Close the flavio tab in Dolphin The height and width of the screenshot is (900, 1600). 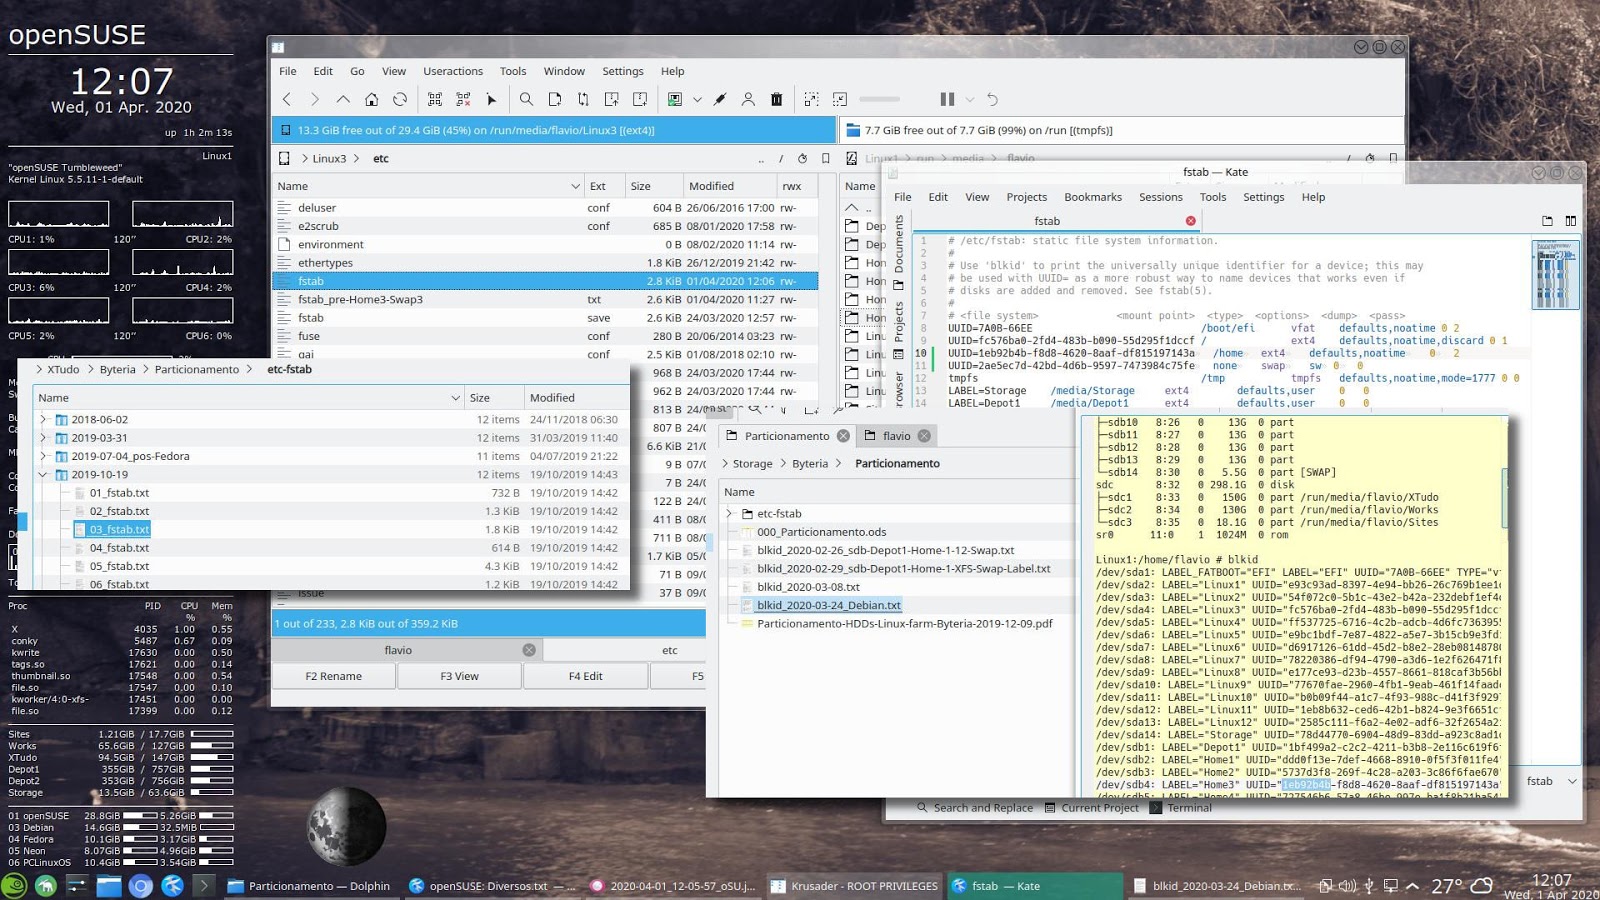924,436
